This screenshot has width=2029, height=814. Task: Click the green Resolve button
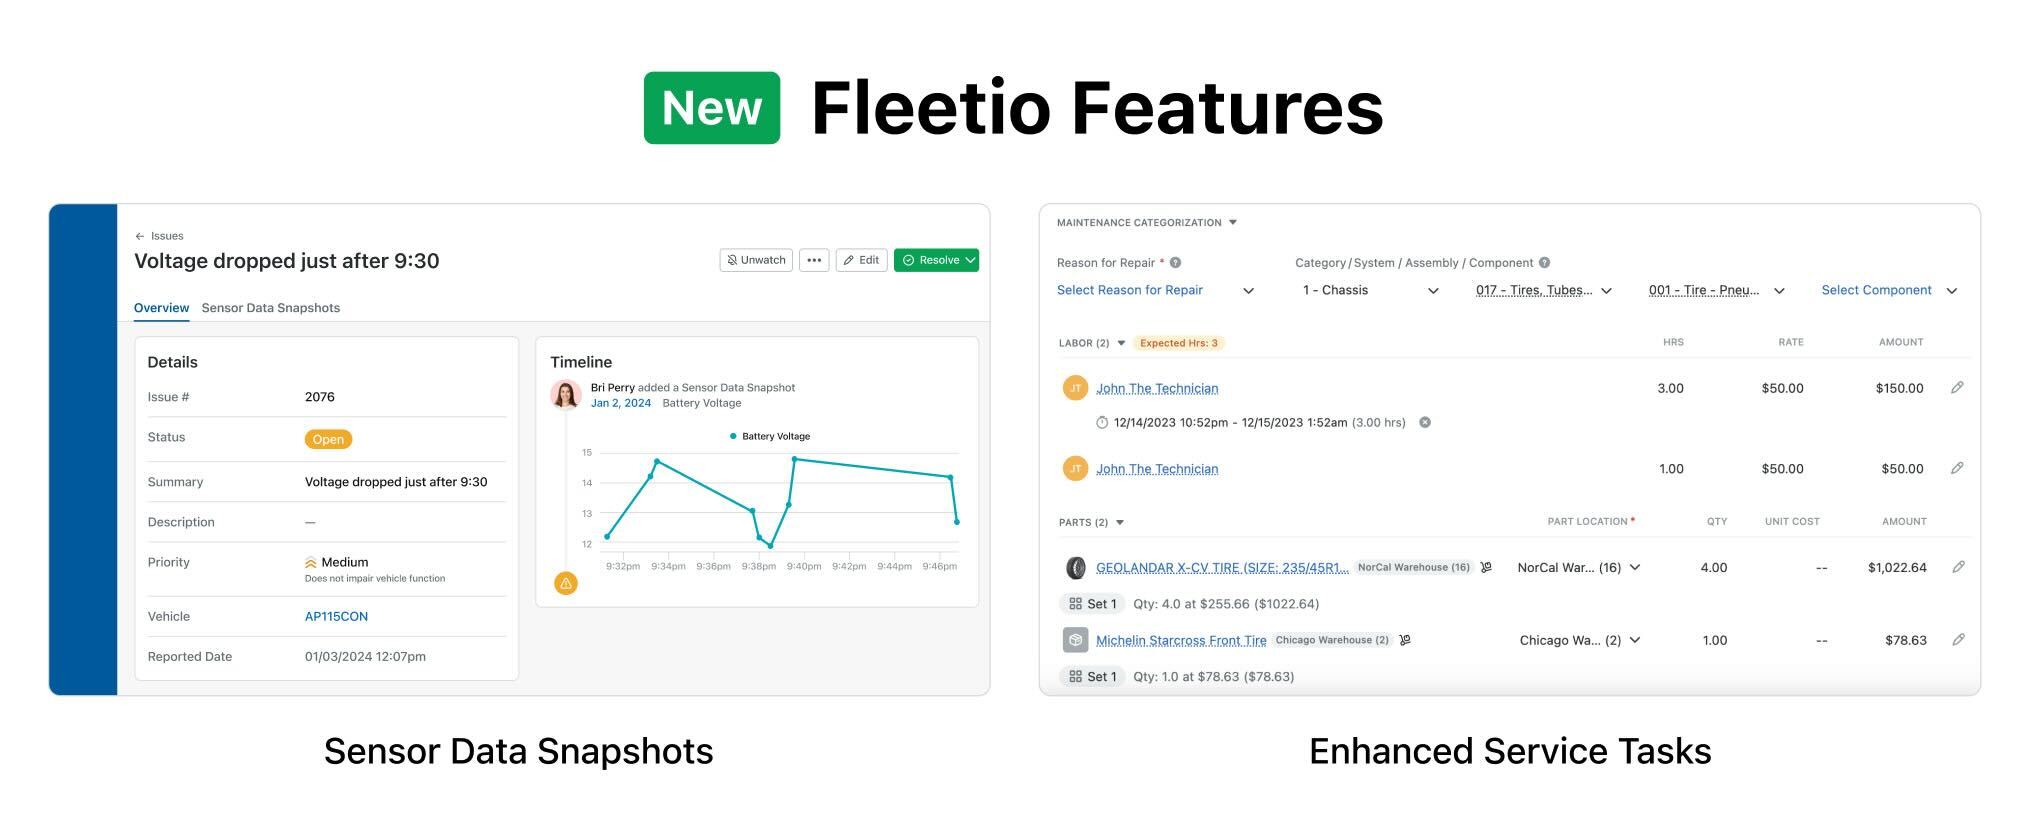point(936,260)
